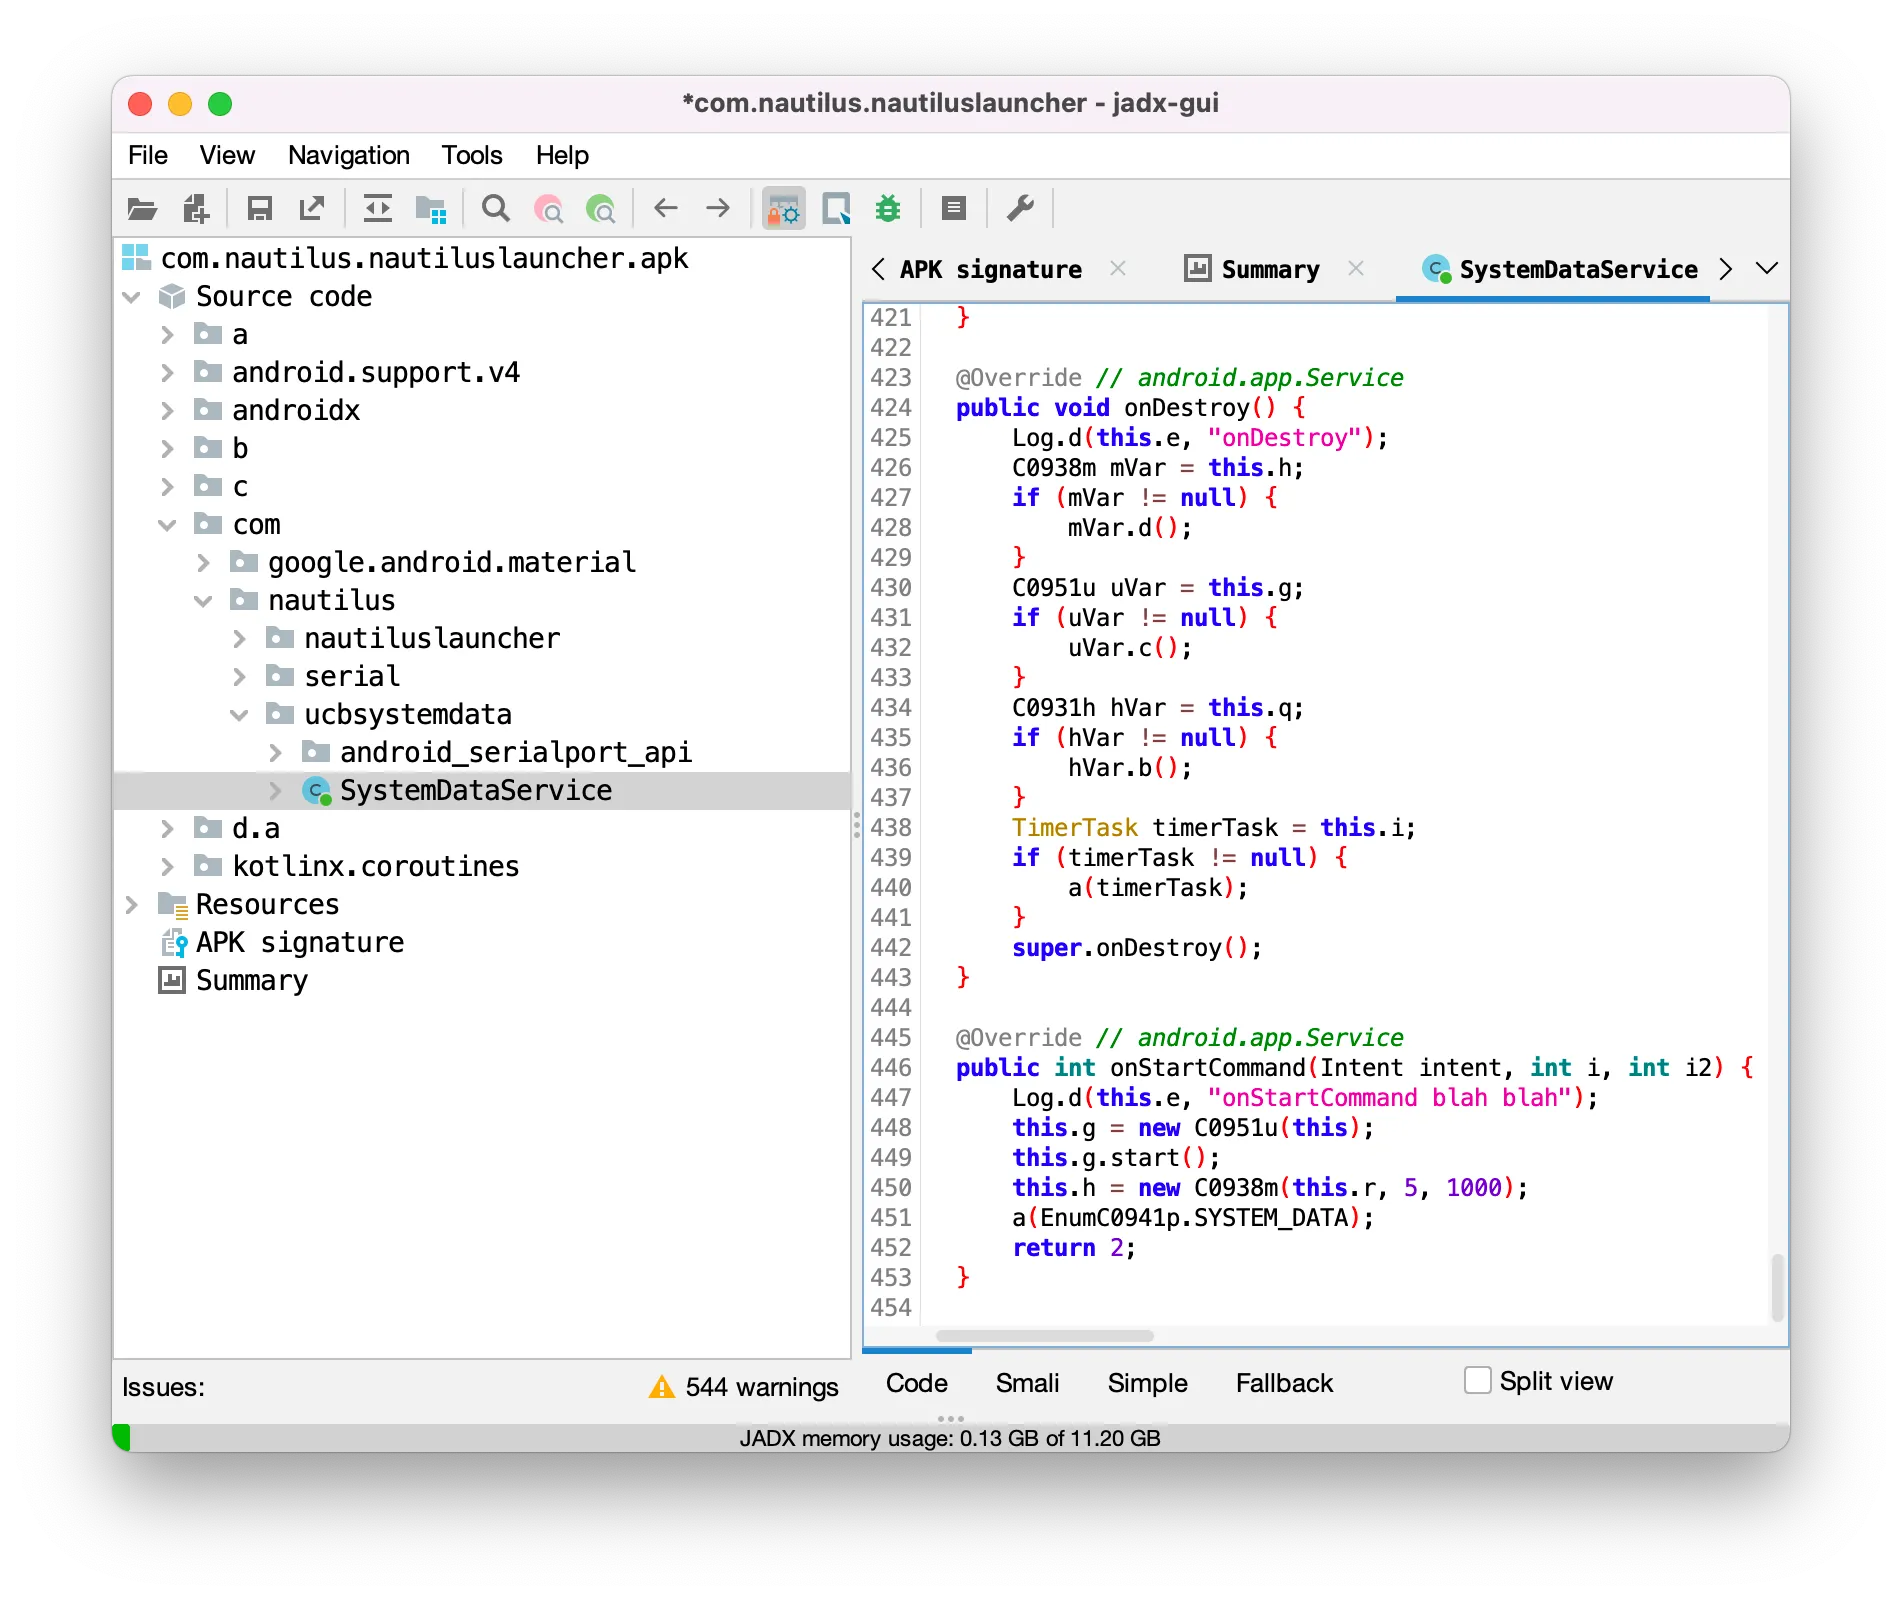Toggle the deobfuscation lock icon

tap(784, 208)
